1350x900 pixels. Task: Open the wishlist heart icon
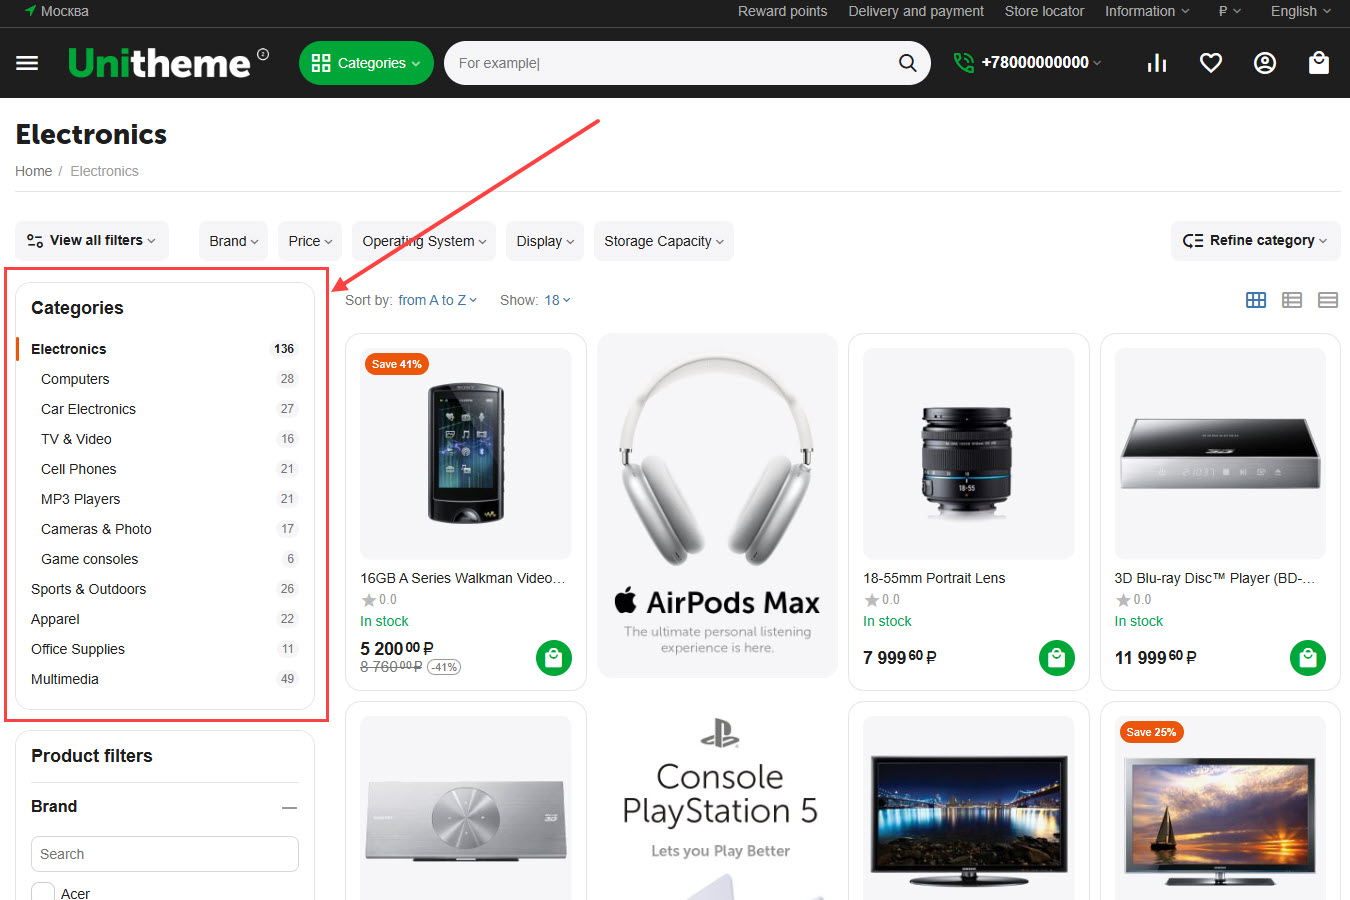[1211, 63]
